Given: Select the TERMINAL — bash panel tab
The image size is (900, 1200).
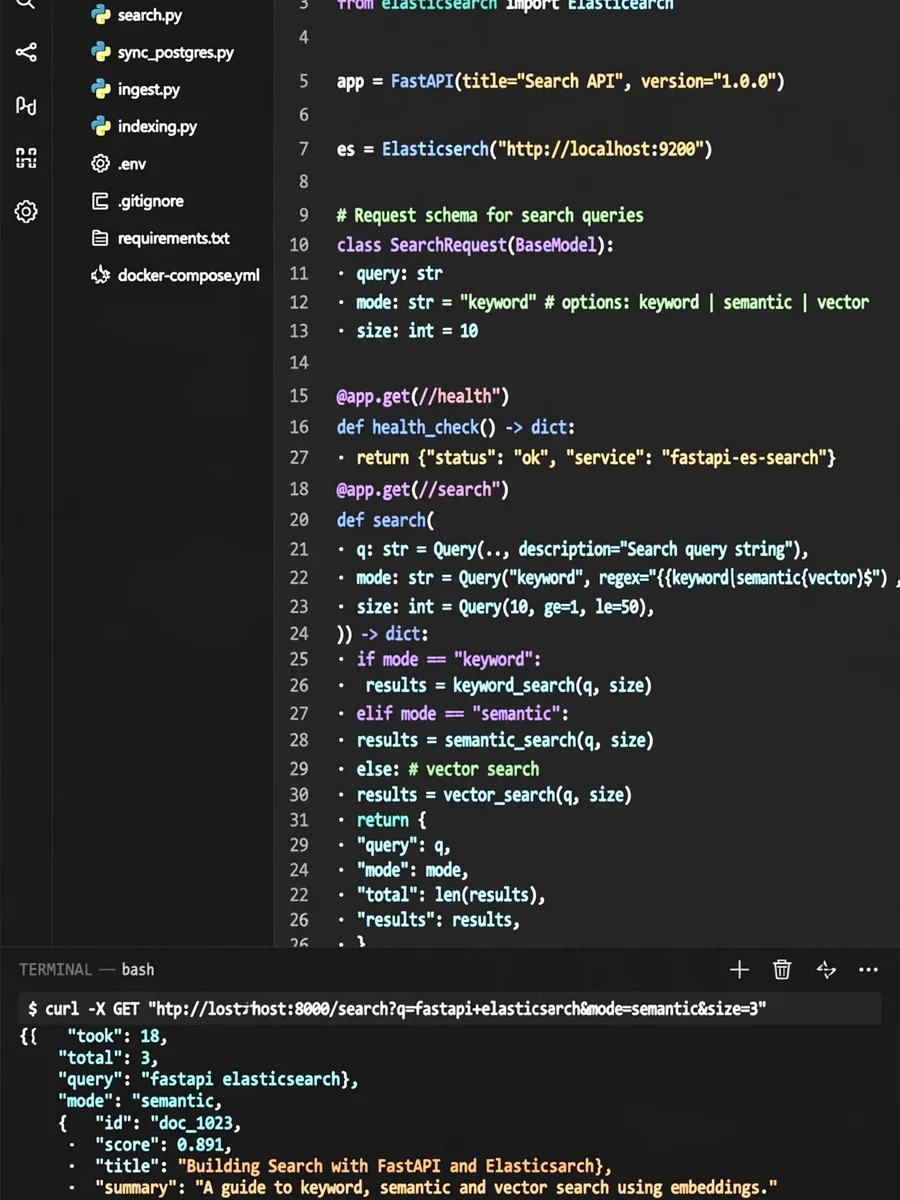Looking at the screenshot, I should tap(87, 969).
